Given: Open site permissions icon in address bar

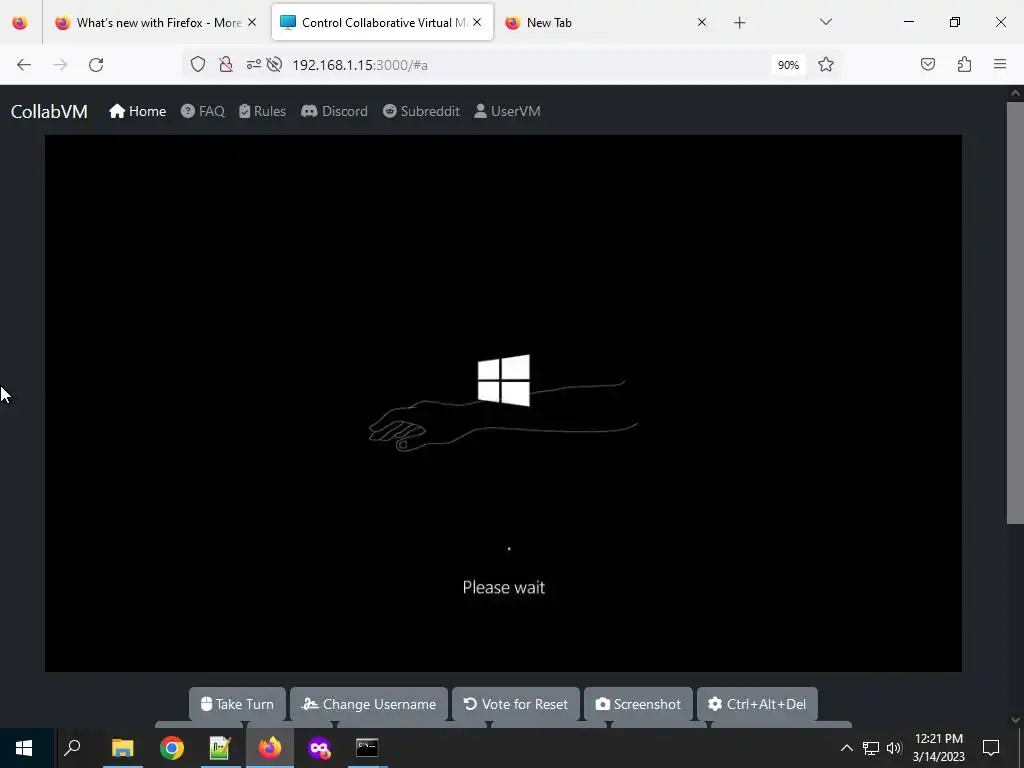Looking at the screenshot, I should pos(253,64).
